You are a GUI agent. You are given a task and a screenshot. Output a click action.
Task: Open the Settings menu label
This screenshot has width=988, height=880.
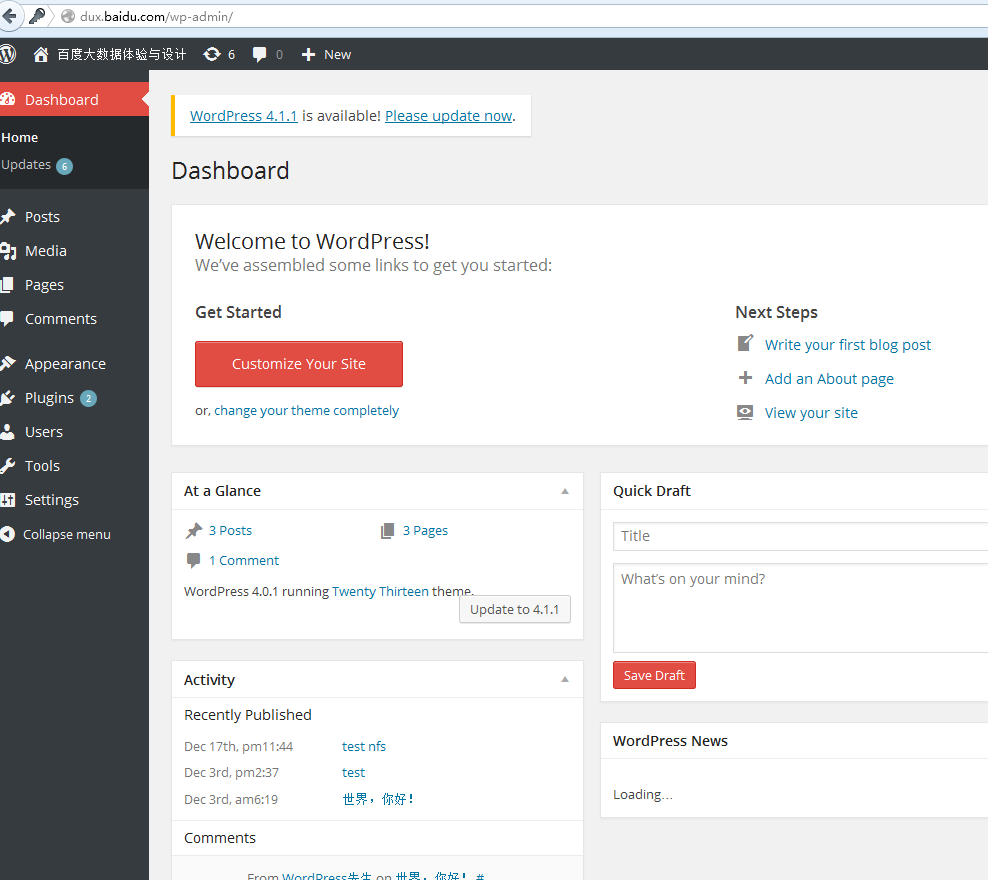pyautogui.click(x=52, y=500)
